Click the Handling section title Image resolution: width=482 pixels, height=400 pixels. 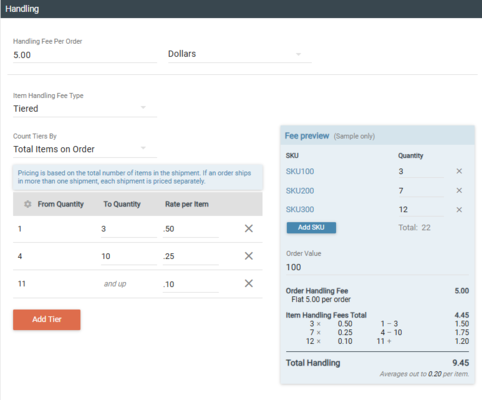click(22, 9)
